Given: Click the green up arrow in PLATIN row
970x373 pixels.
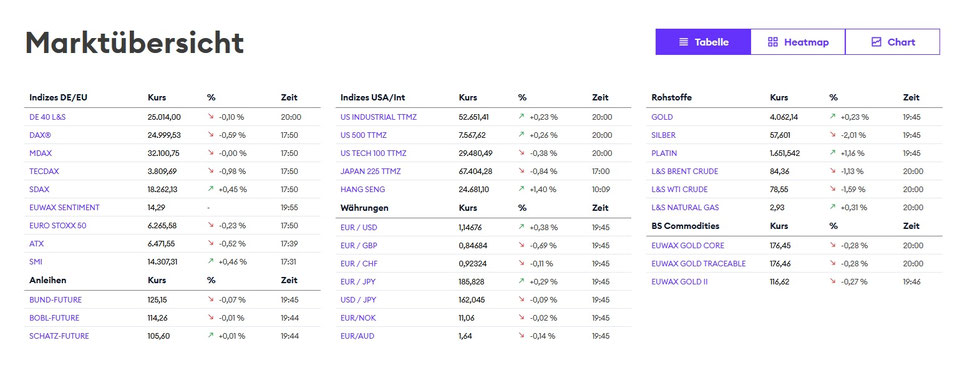Looking at the screenshot, I should tap(833, 153).
